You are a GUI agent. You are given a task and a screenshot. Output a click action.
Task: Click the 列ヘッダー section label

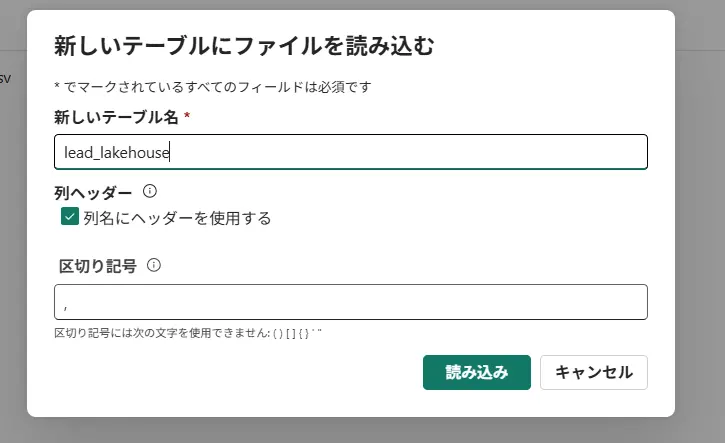click(93, 190)
